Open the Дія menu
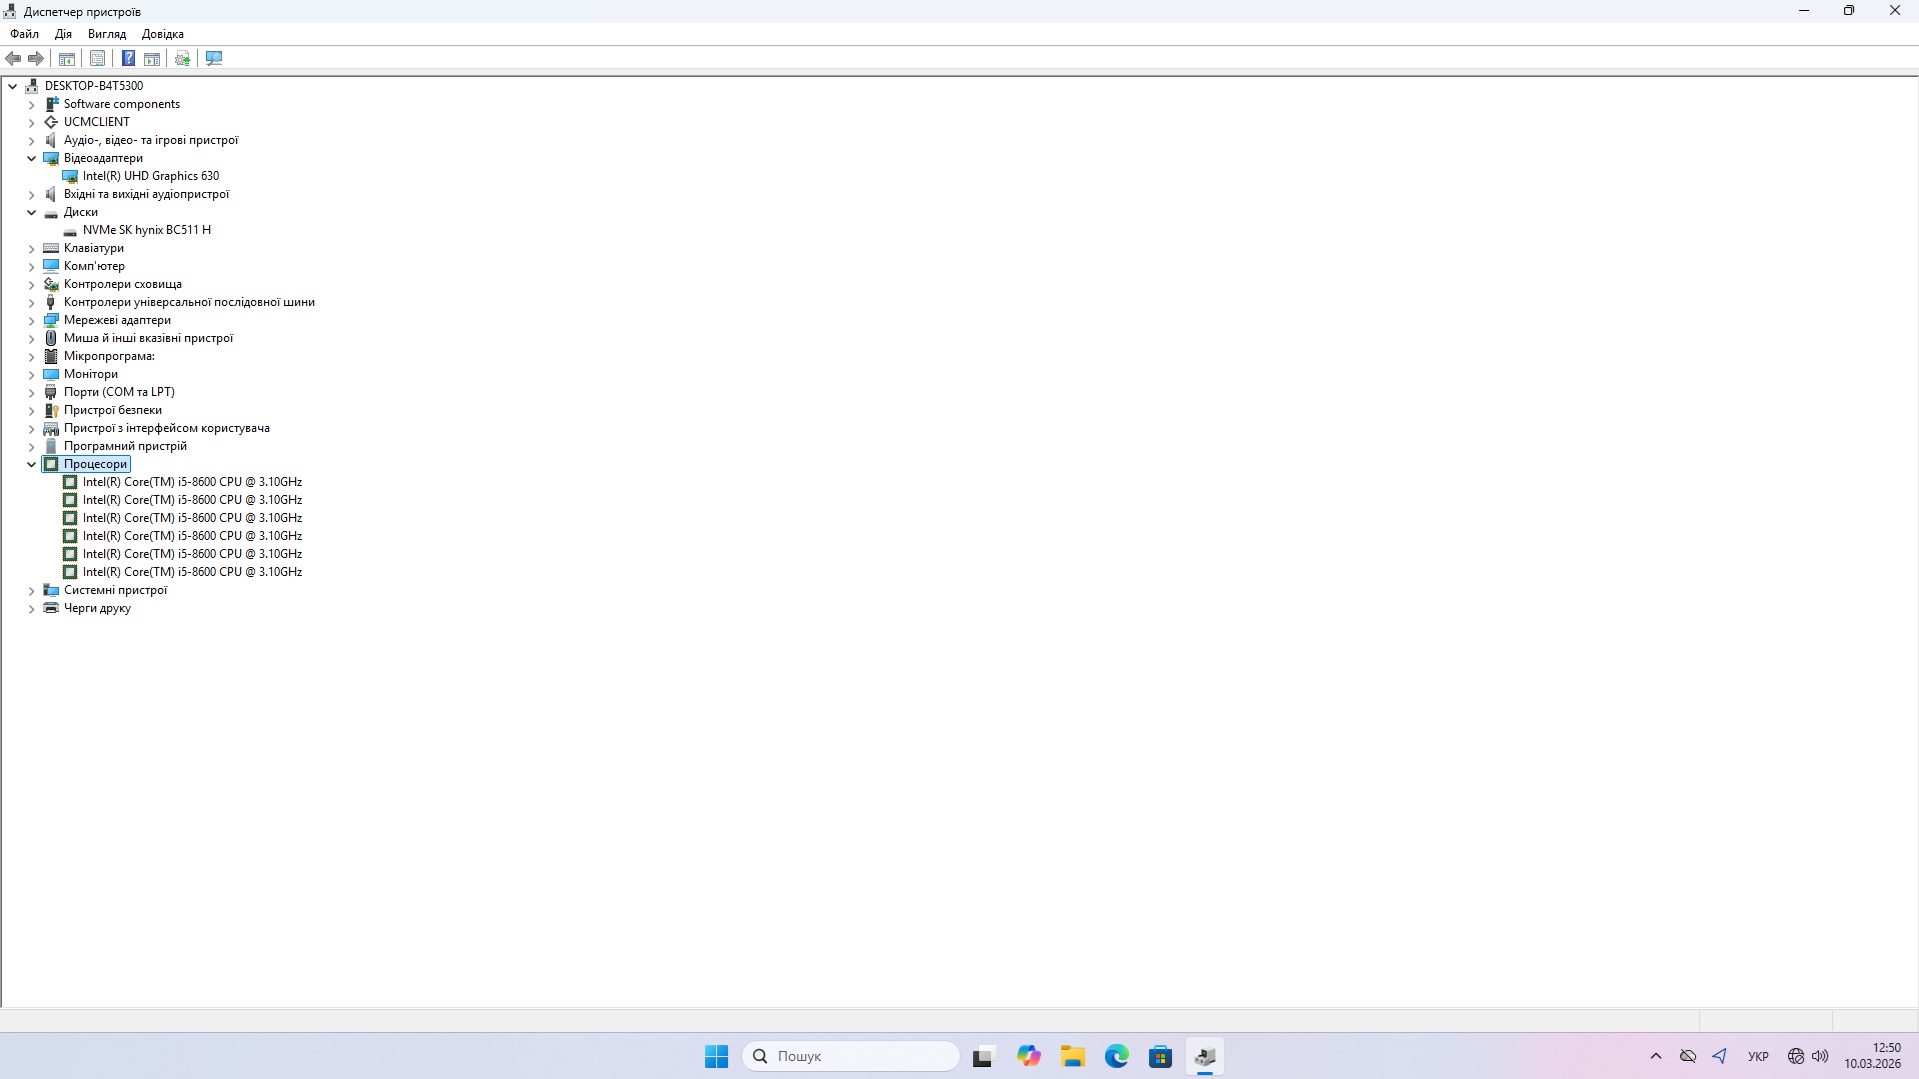Screen dimensions: 1919x1079 63,34
